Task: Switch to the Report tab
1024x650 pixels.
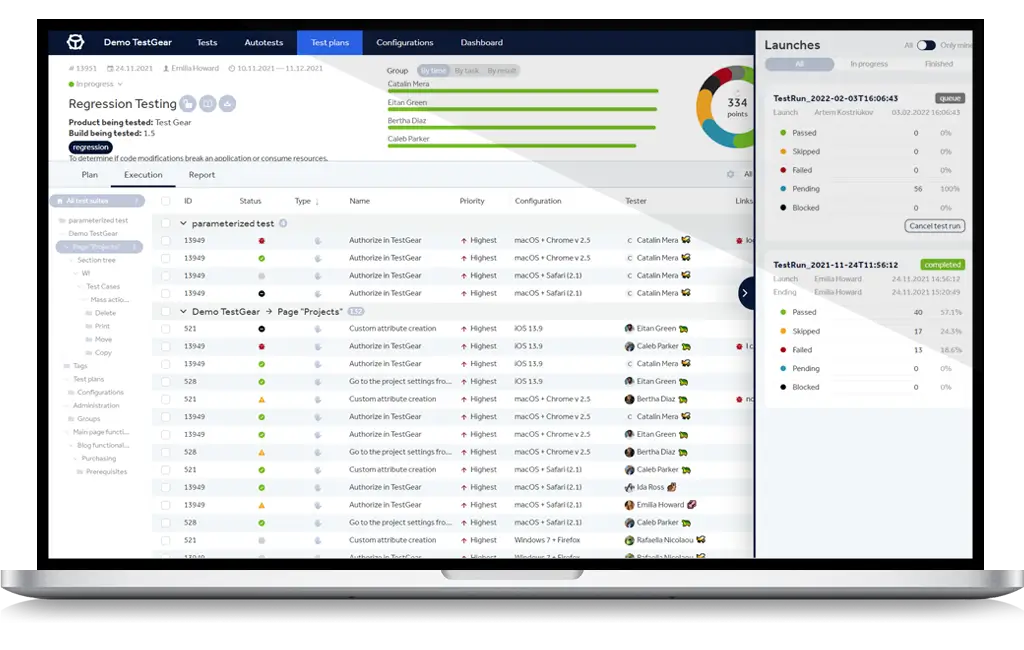Action: tap(202, 173)
